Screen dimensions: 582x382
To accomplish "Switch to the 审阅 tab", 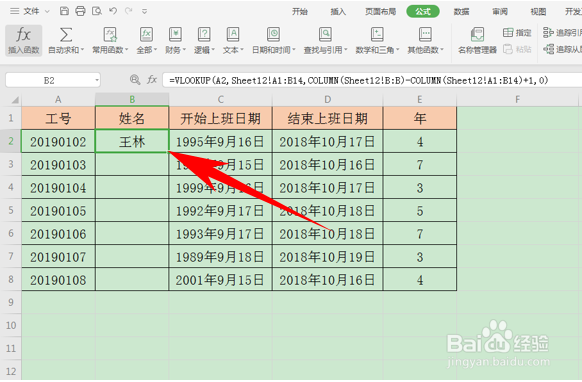I will pyautogui.click(x=500, y=12).
